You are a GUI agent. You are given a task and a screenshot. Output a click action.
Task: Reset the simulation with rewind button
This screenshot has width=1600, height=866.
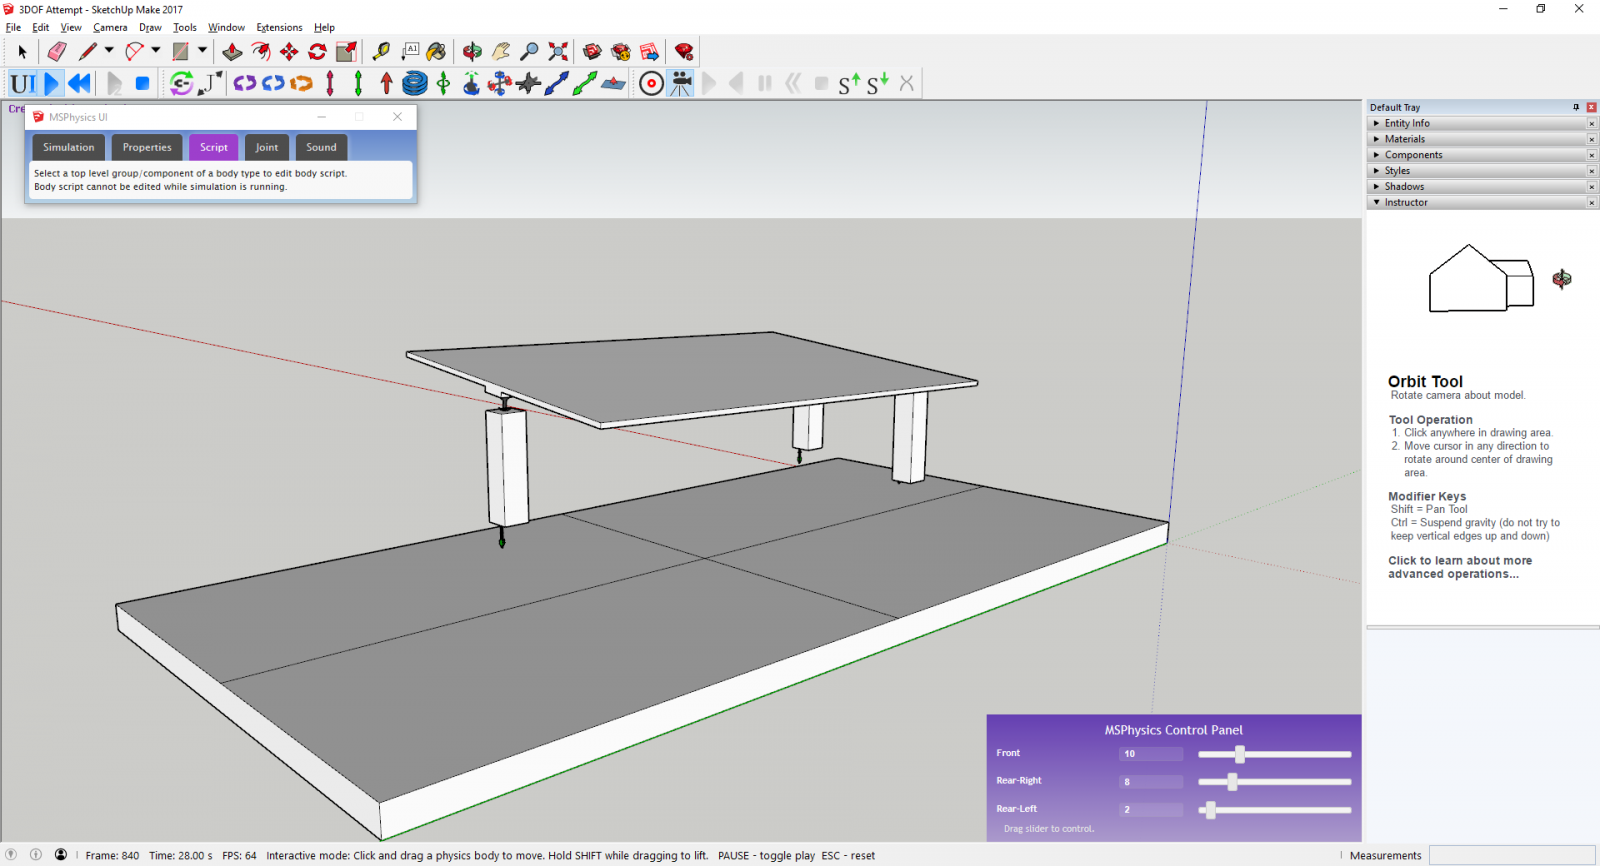[80, 84]
